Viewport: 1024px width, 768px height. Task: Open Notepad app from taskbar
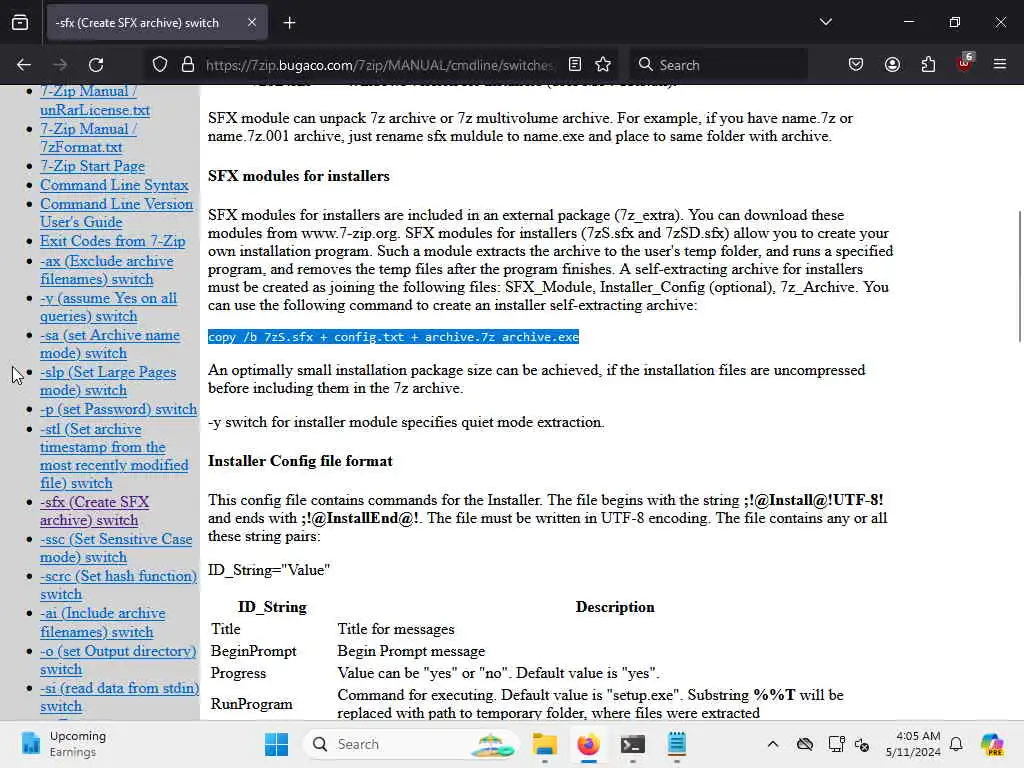[x=677, y=744]
